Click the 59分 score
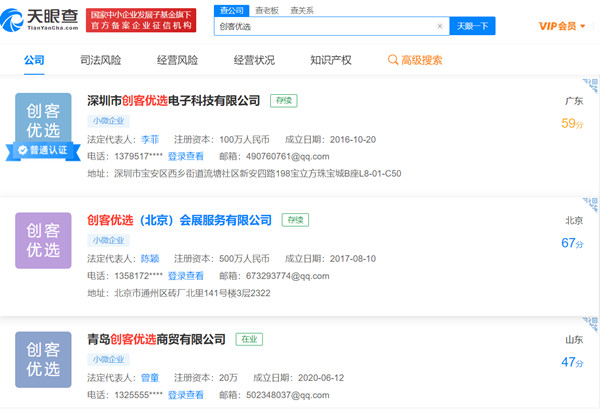Viewport: 600px width, 409px height. click(x=572, y=123)
